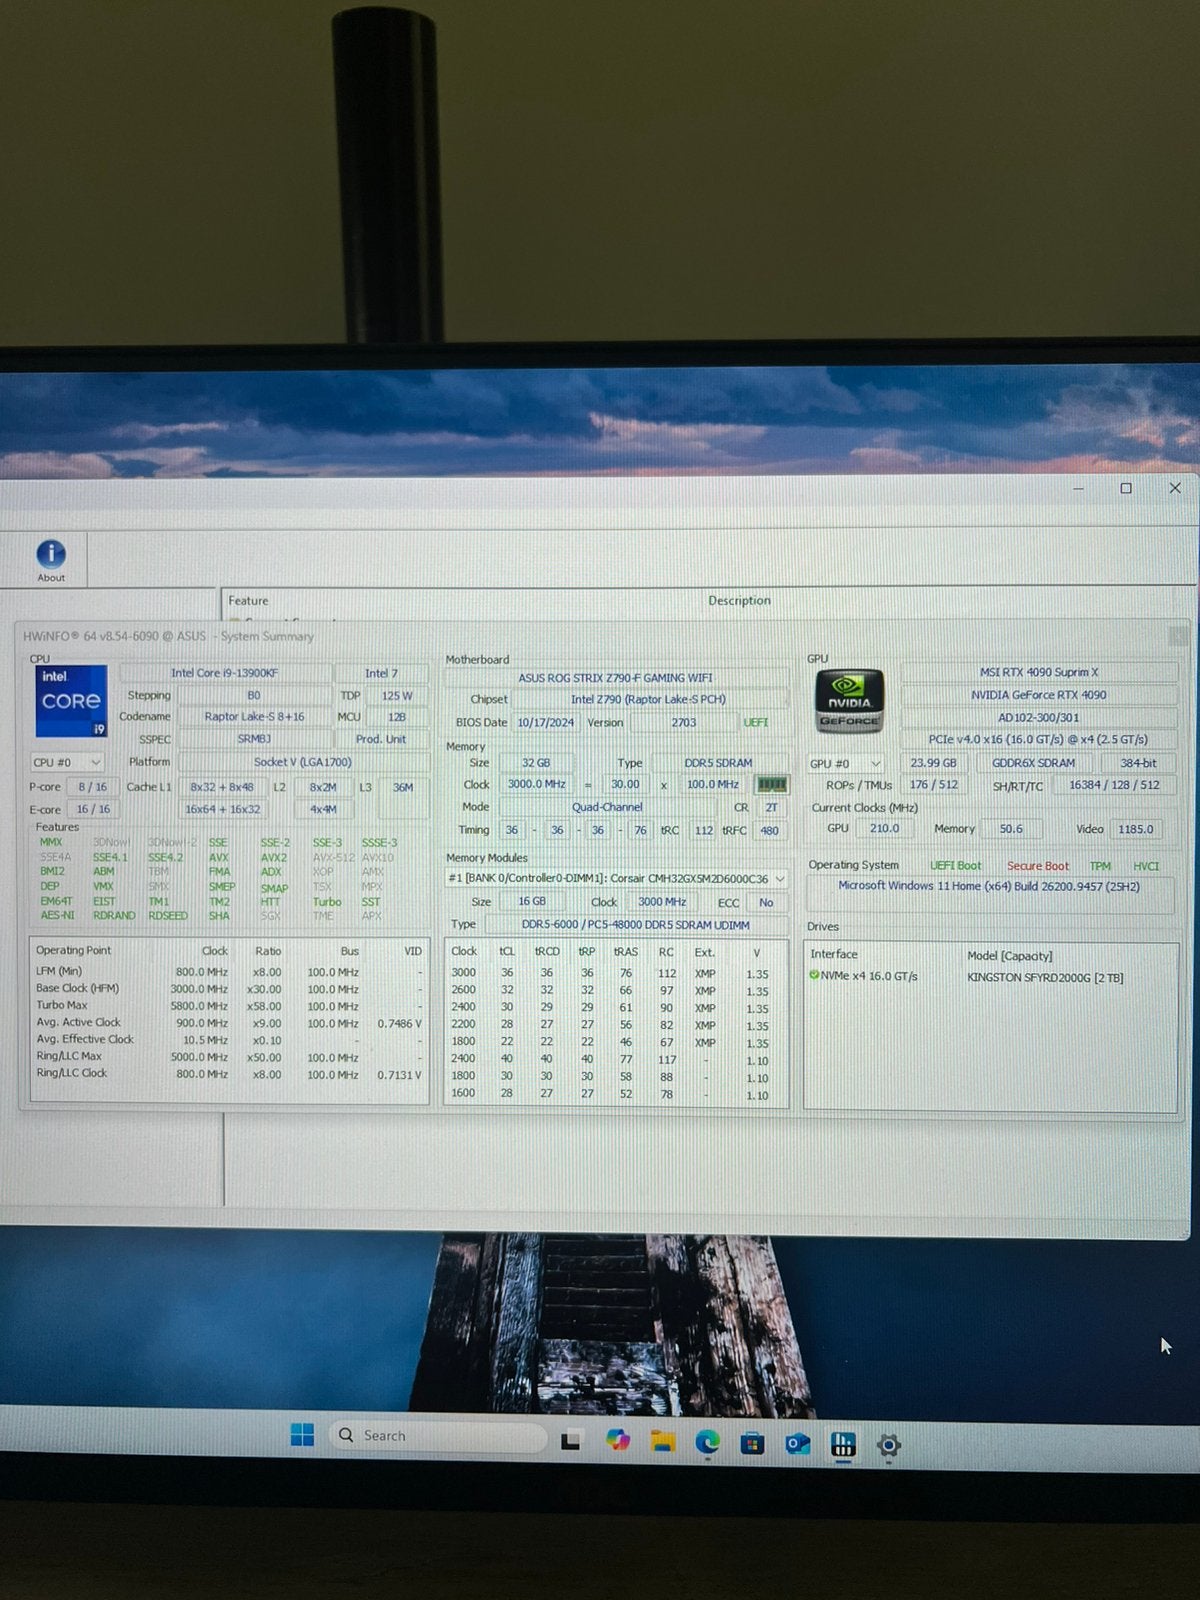
Task: Click the 36M L3 cache value
Action: point(403,788)
